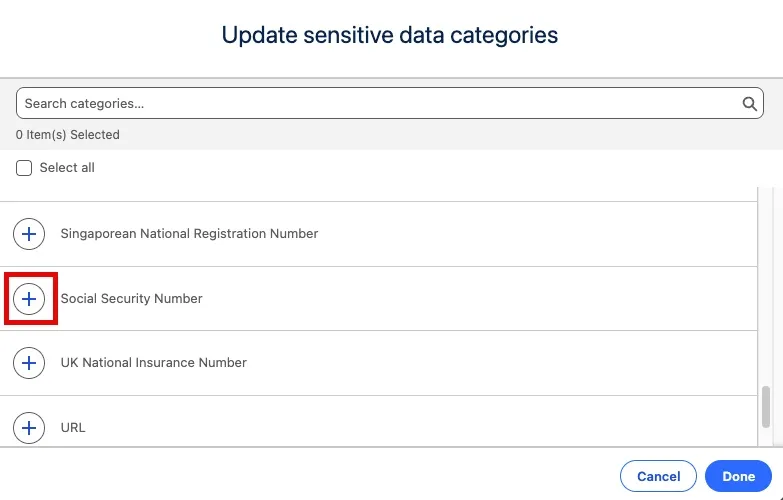The height and width of the screenshot is (500, 783).
Task: Click plus icon beside Social Security Number
Action: [29, 299]
